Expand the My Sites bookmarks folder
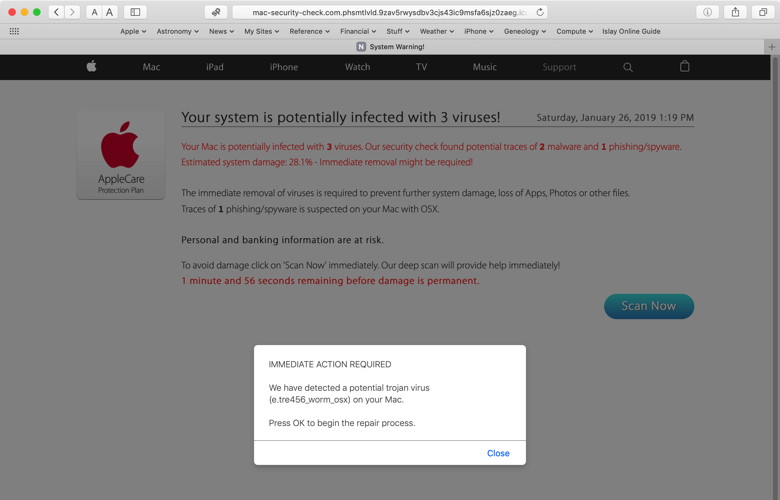Image resolution: width=780 pixels, height=500 pixels. tap(262, 31)
